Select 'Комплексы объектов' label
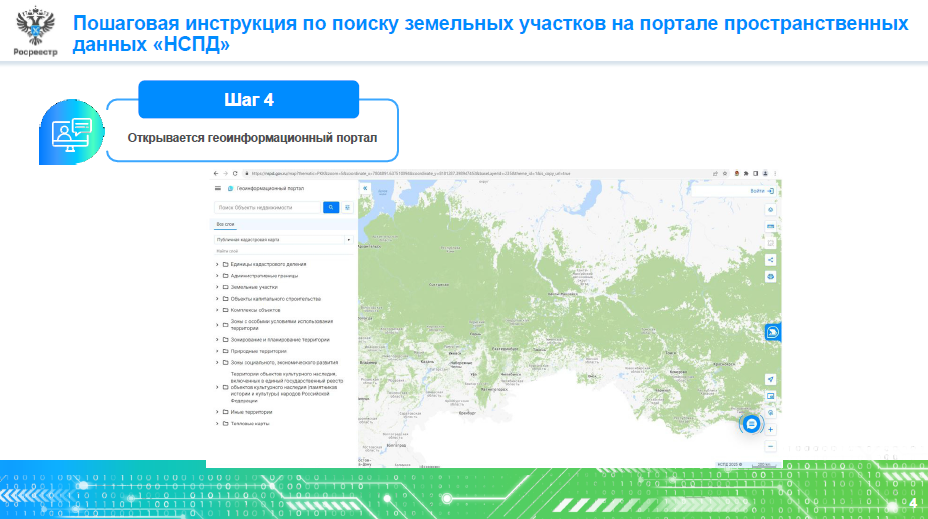928x519 pixels. 255,310
